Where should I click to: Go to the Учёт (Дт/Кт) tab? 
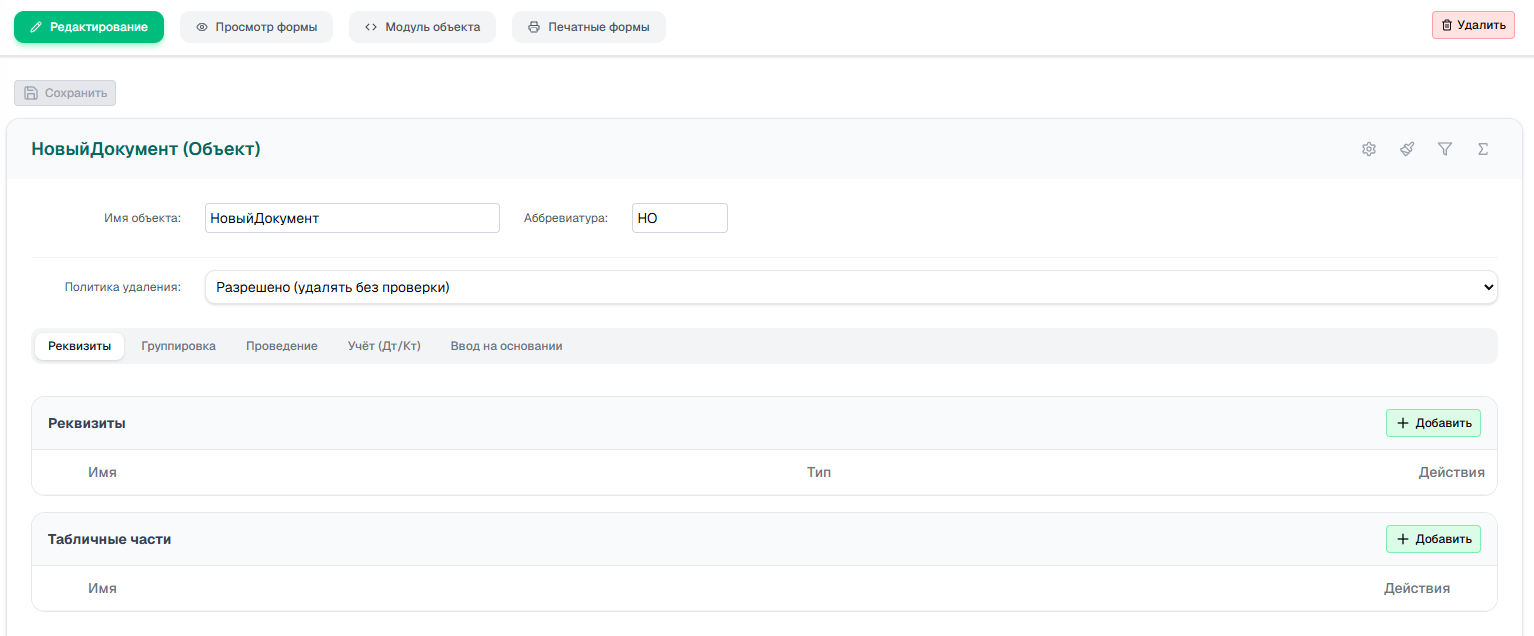pos(384,346)
